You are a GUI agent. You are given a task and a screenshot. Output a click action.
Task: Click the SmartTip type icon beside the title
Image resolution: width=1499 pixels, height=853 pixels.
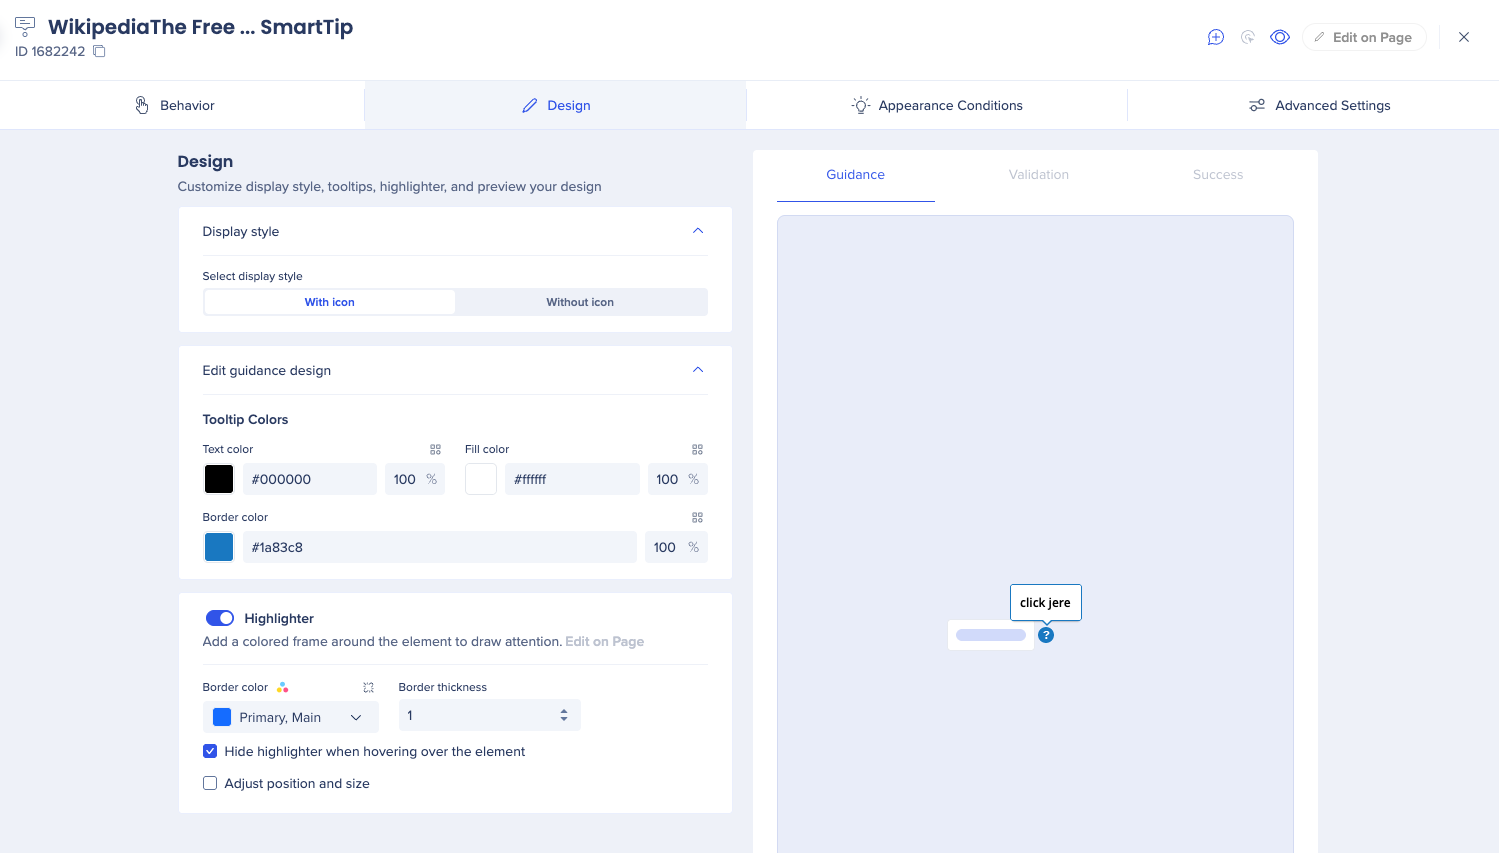click(x=25, y=27)
